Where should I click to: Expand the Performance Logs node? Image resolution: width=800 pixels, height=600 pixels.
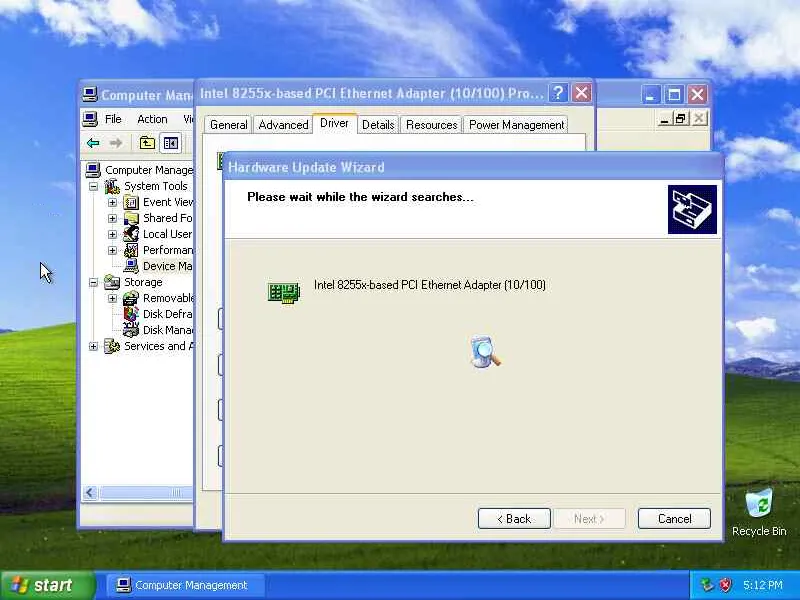tap(112, 250)
